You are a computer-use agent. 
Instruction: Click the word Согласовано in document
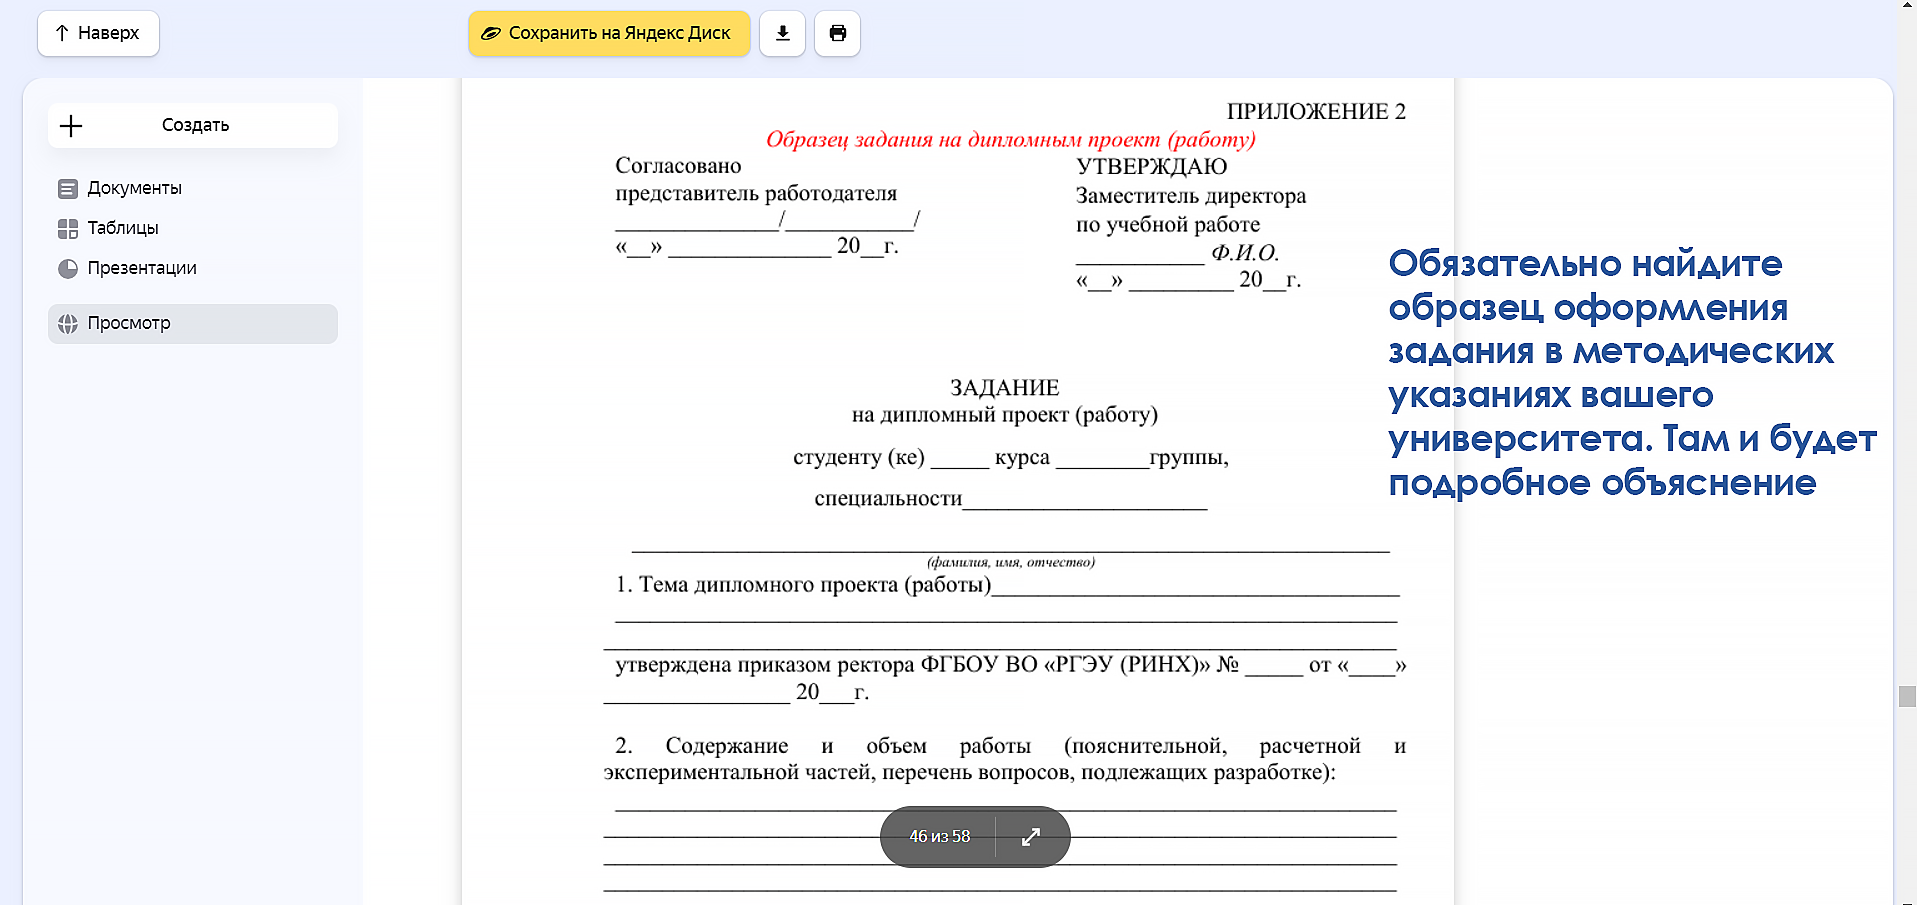click(678, 166)
